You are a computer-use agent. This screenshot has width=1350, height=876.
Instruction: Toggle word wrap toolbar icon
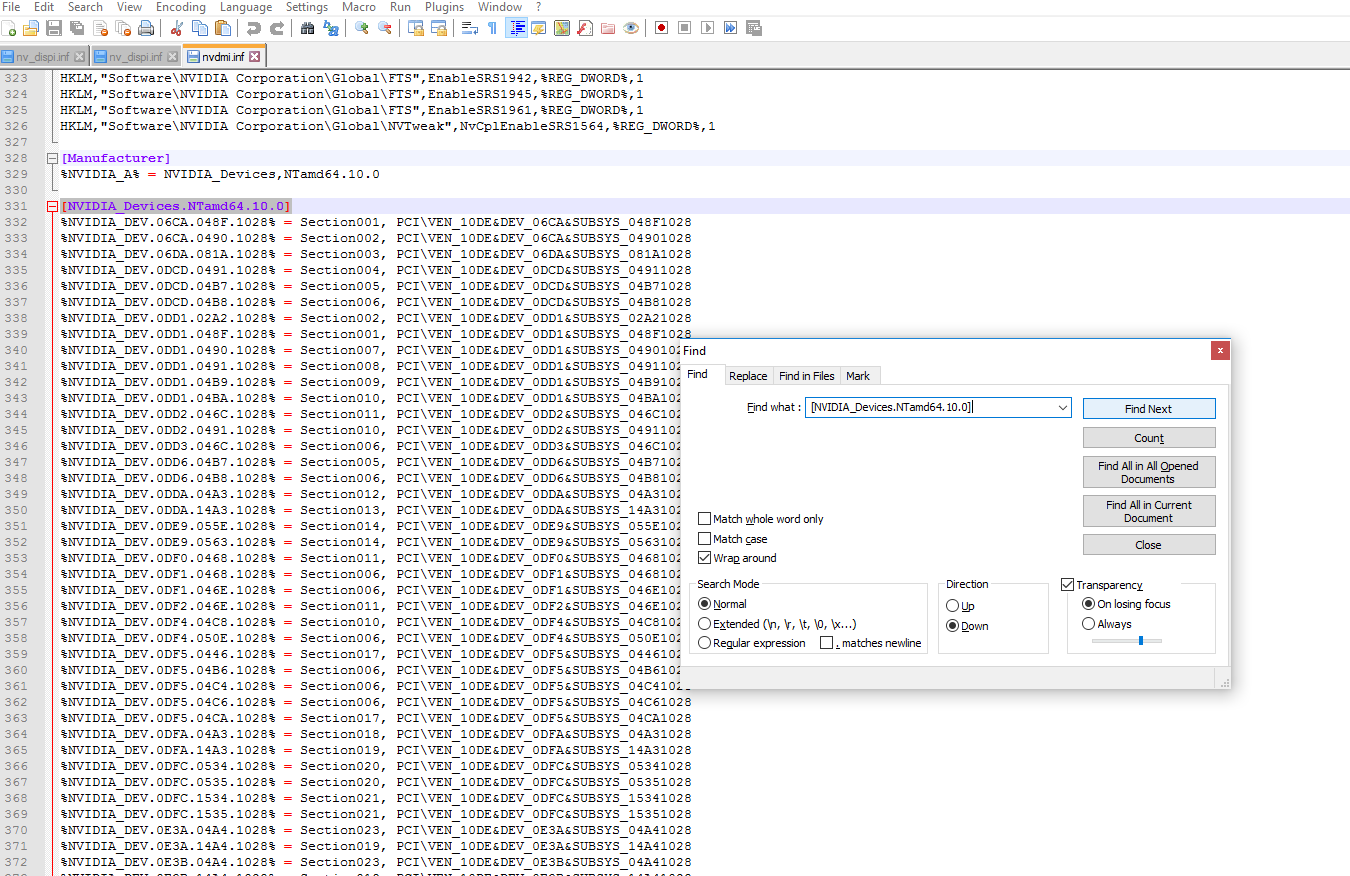click(x=470, y=28)
